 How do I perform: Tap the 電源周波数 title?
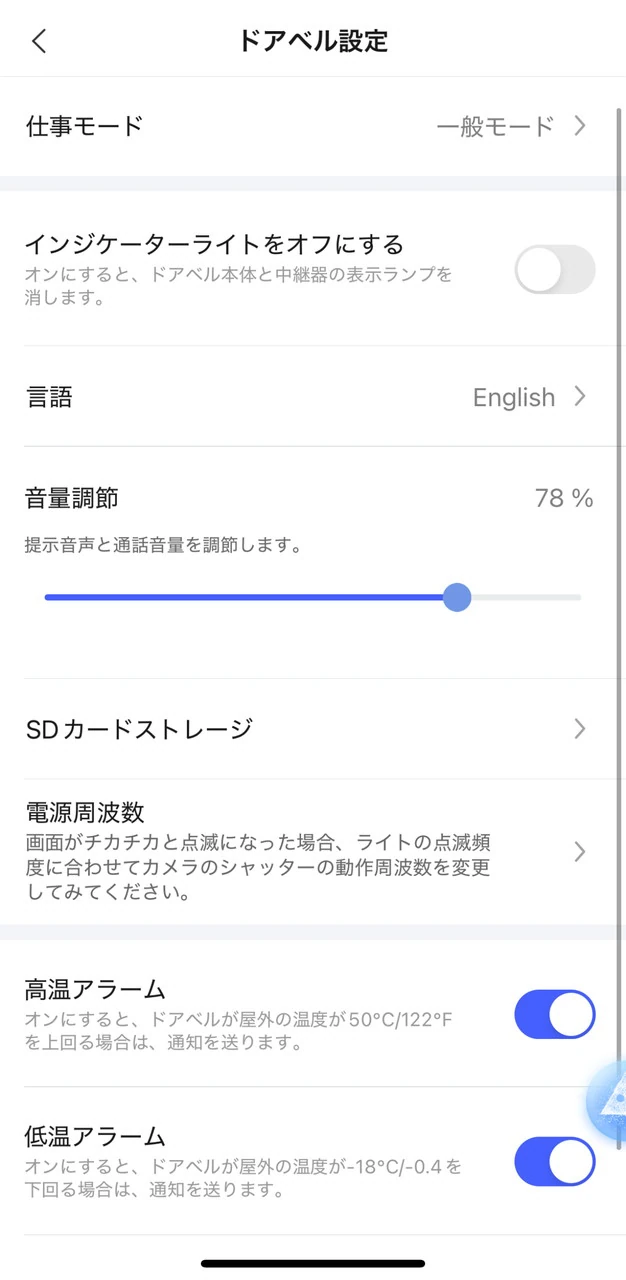coord(85,811)
